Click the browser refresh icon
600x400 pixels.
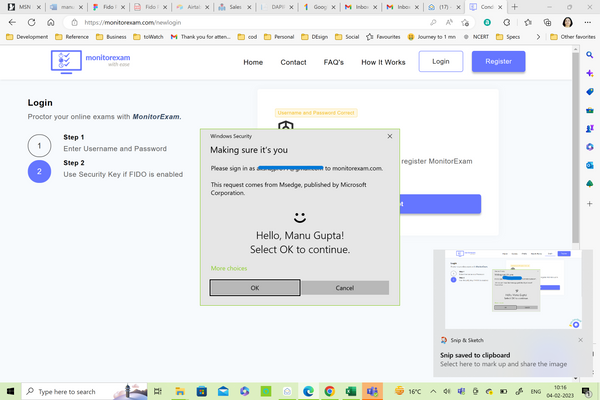pyautogui.click(x=29, y=21)
